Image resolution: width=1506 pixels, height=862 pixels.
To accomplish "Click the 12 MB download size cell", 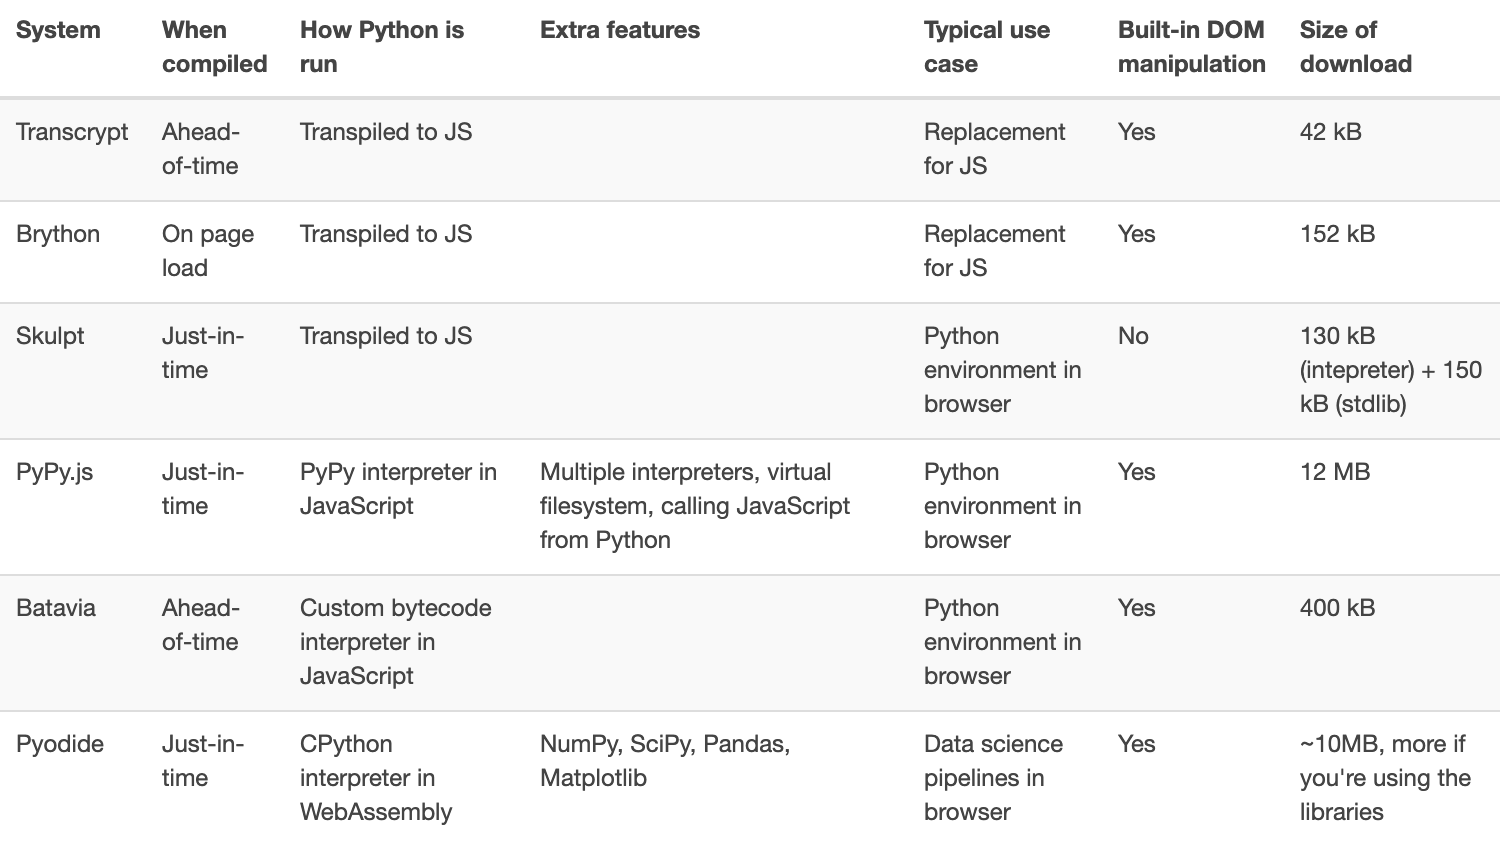I will pyautogui.click(x=1334, y=472).
